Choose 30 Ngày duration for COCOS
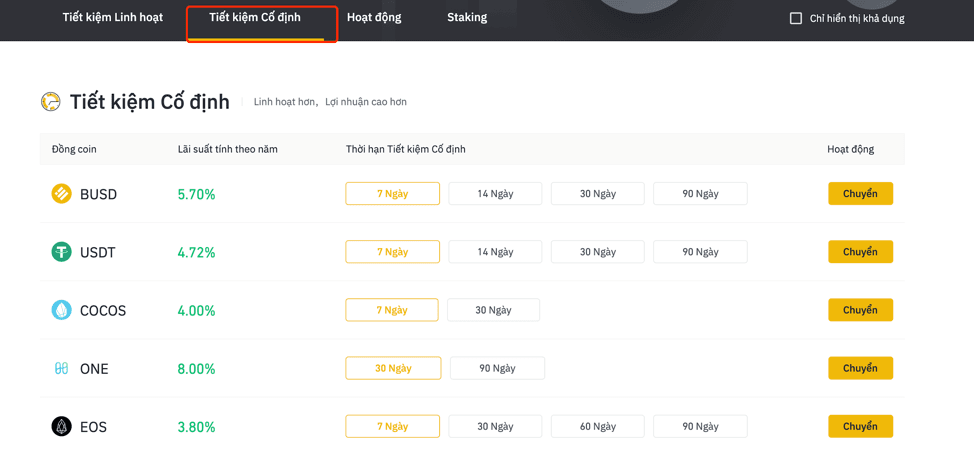 493,310
